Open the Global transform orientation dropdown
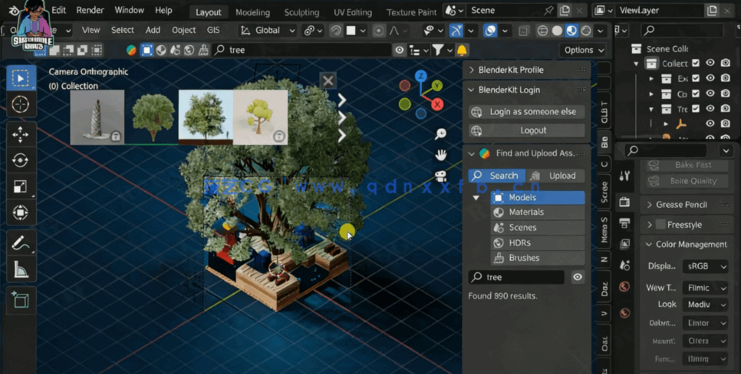This screenshot has height=374, width=741. (x=268, y=31)
